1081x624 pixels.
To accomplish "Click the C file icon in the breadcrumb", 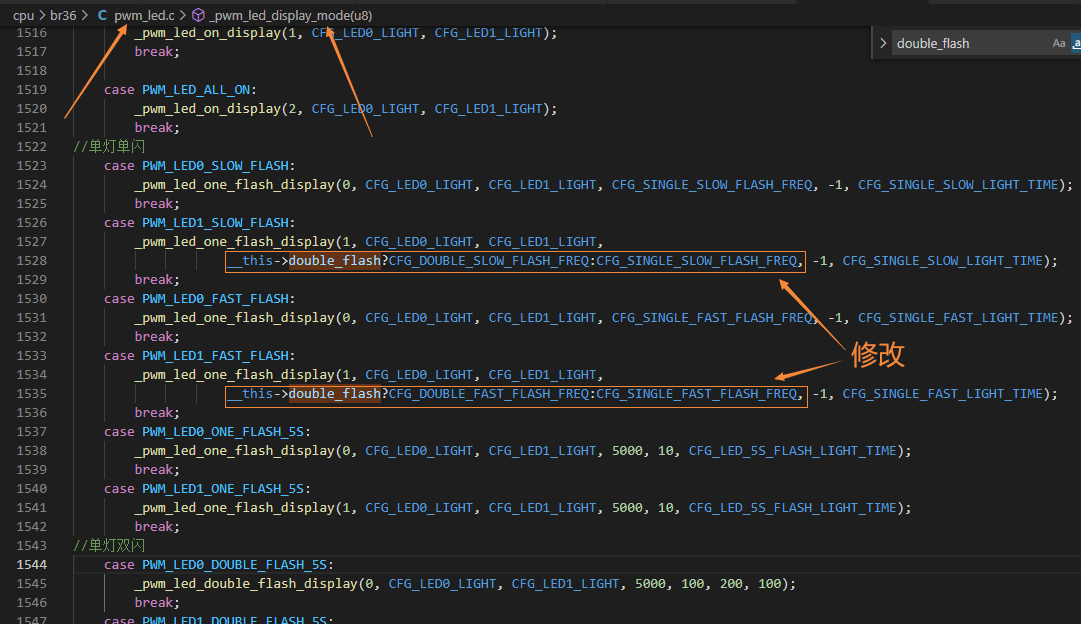I will [102, 15].
